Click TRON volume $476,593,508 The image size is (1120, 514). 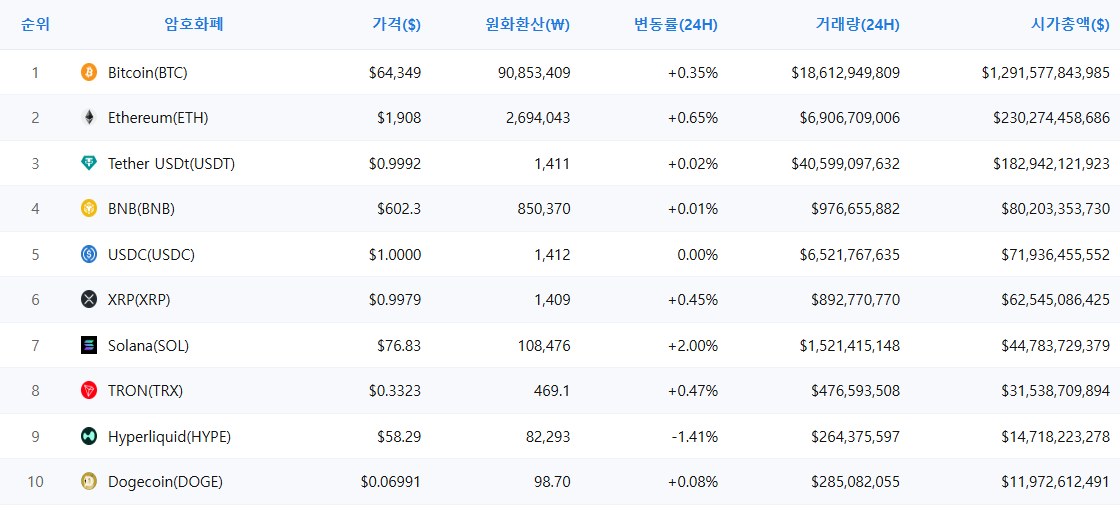856,391
